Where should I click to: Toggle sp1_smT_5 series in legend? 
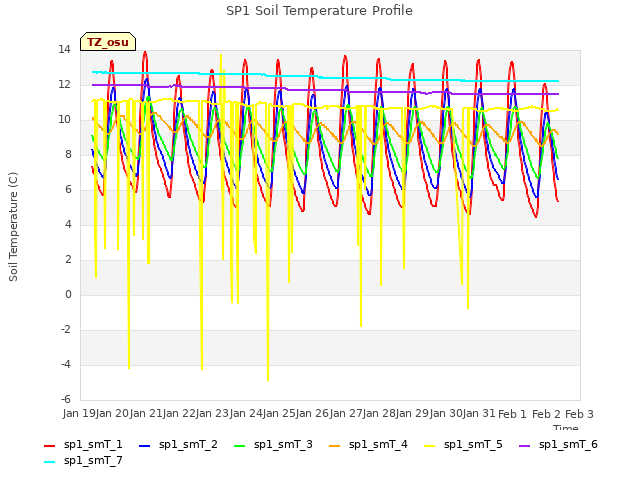(x=463, y=444)
